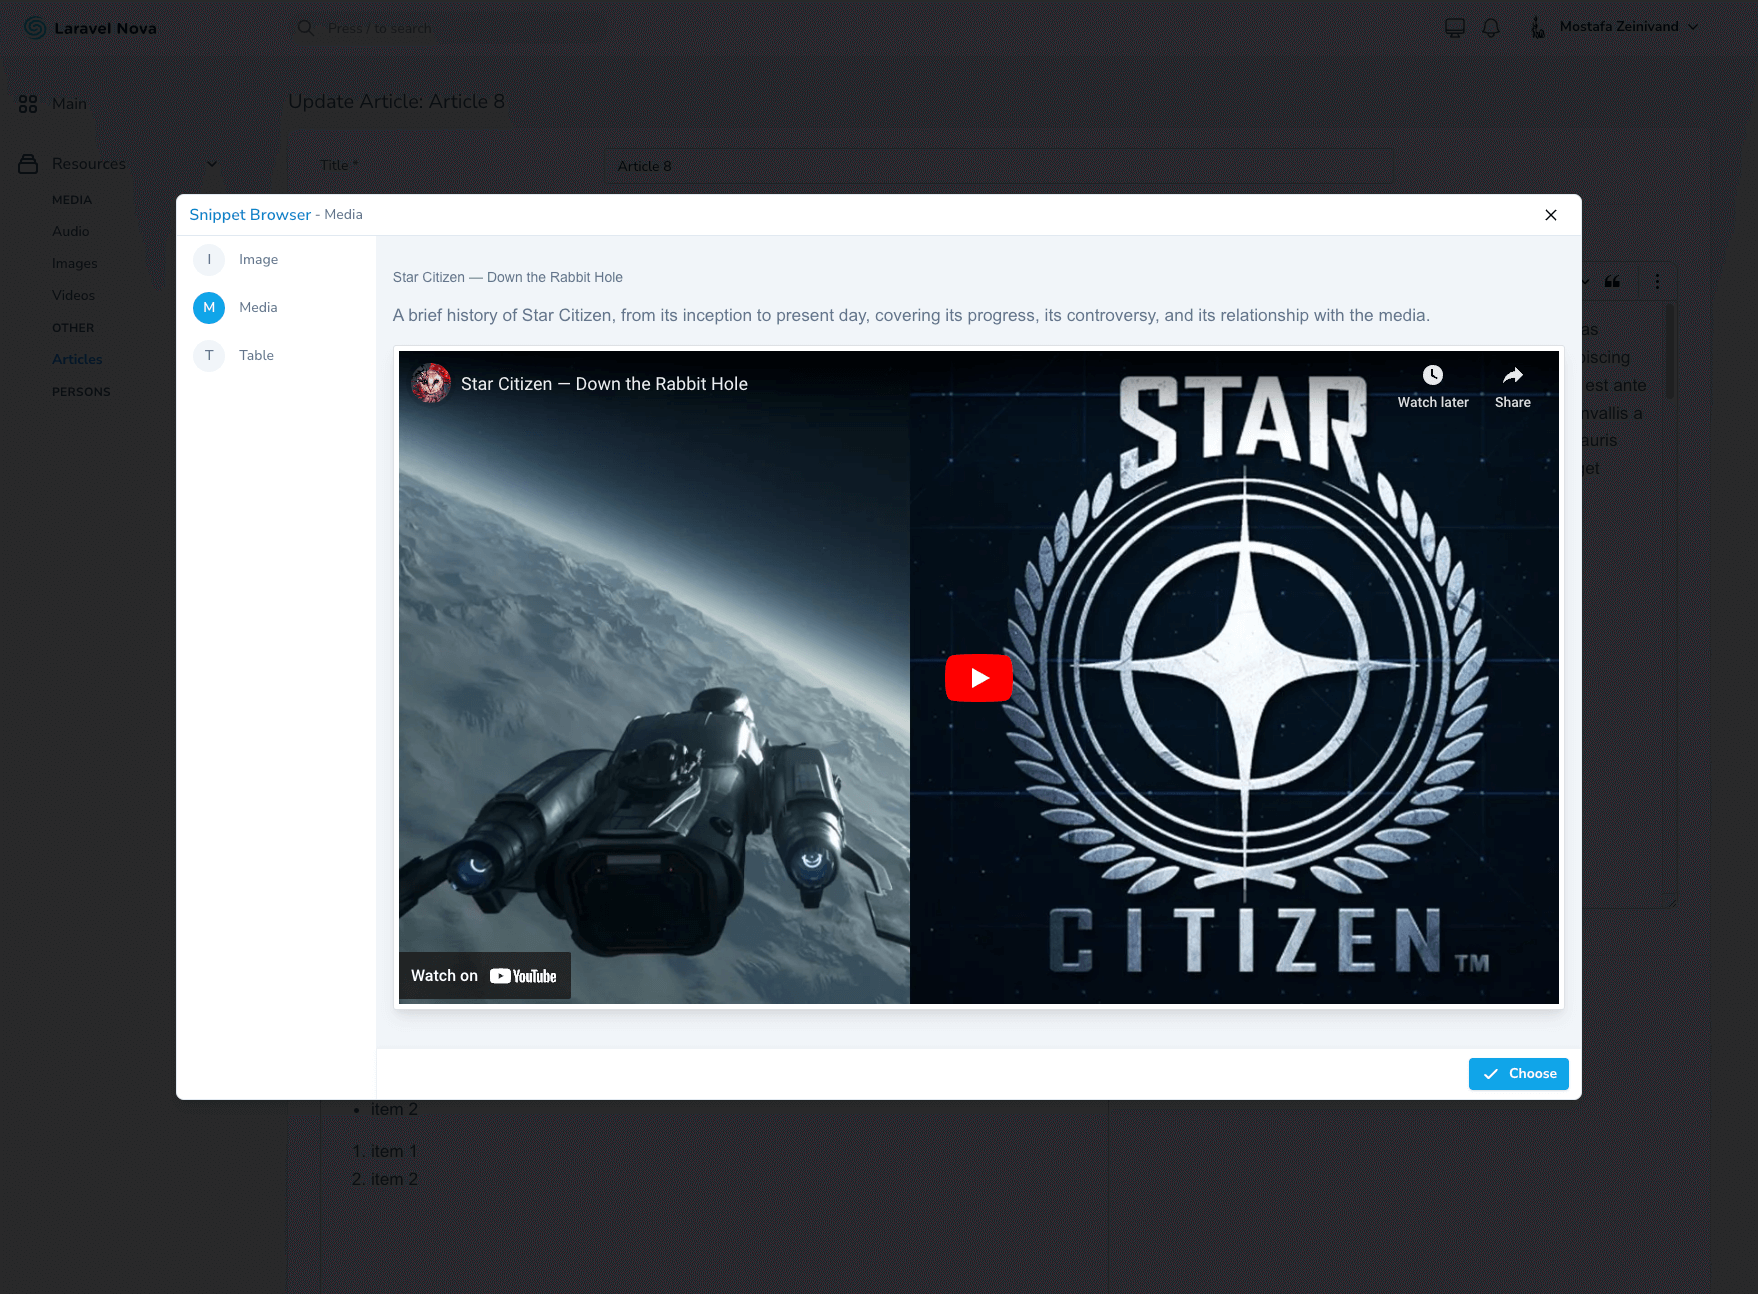Click the search magnifier icon
This screenshot has width=1758, height=1294.
(304, 27)
